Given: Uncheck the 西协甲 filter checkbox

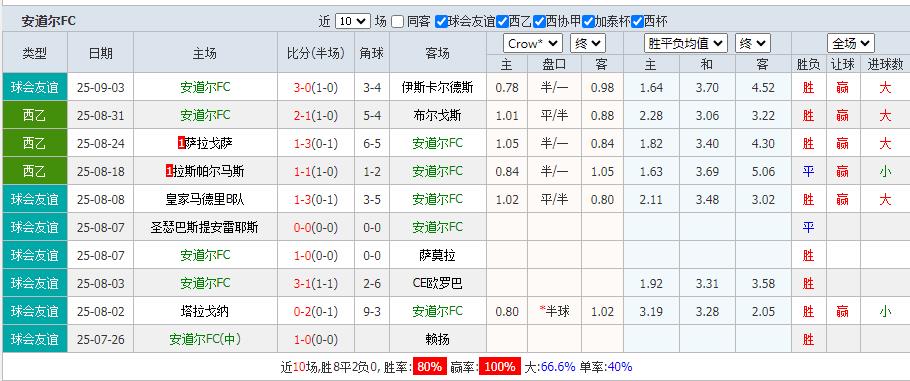Looking at the screenshot, I should [x=539, y=21].
